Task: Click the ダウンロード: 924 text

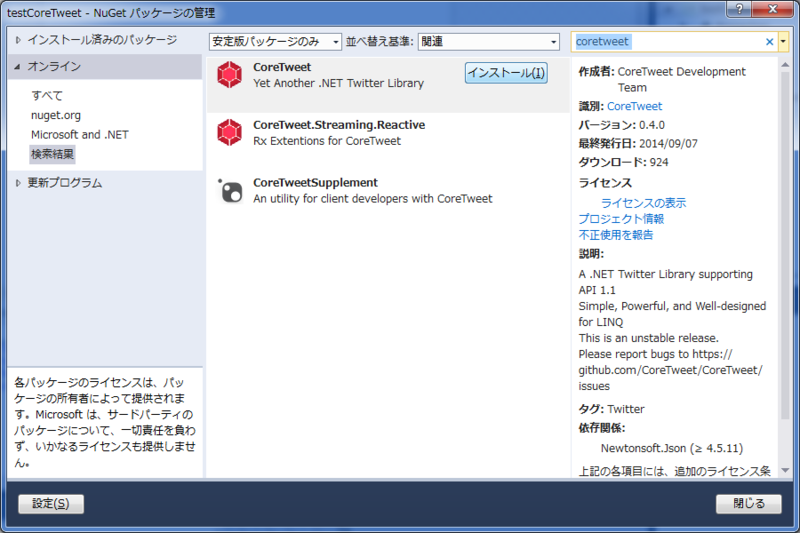Action: [623, 162]
